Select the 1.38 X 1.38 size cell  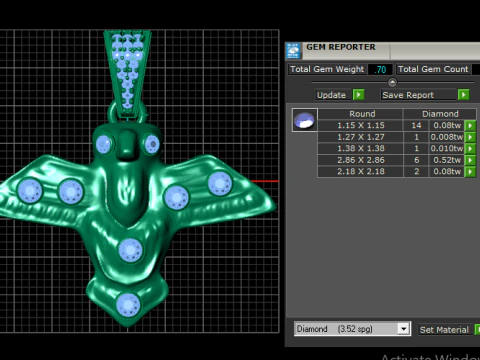[361, 149]
